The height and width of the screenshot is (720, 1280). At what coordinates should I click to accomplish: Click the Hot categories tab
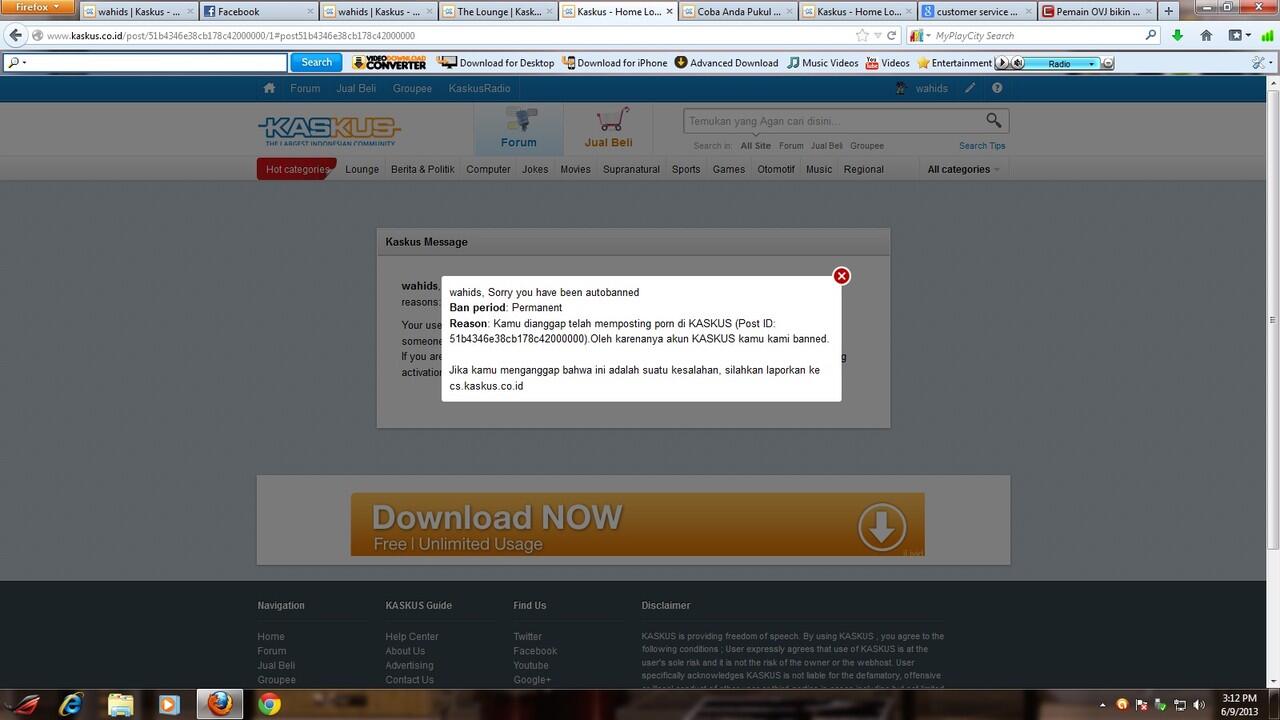[x=296, y=169]
